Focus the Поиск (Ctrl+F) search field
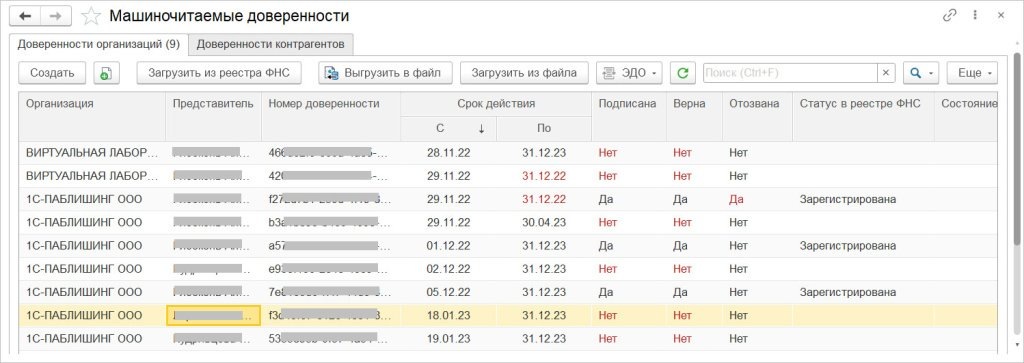This screenshot has height=363, width=1024. [x=790, y=73]
